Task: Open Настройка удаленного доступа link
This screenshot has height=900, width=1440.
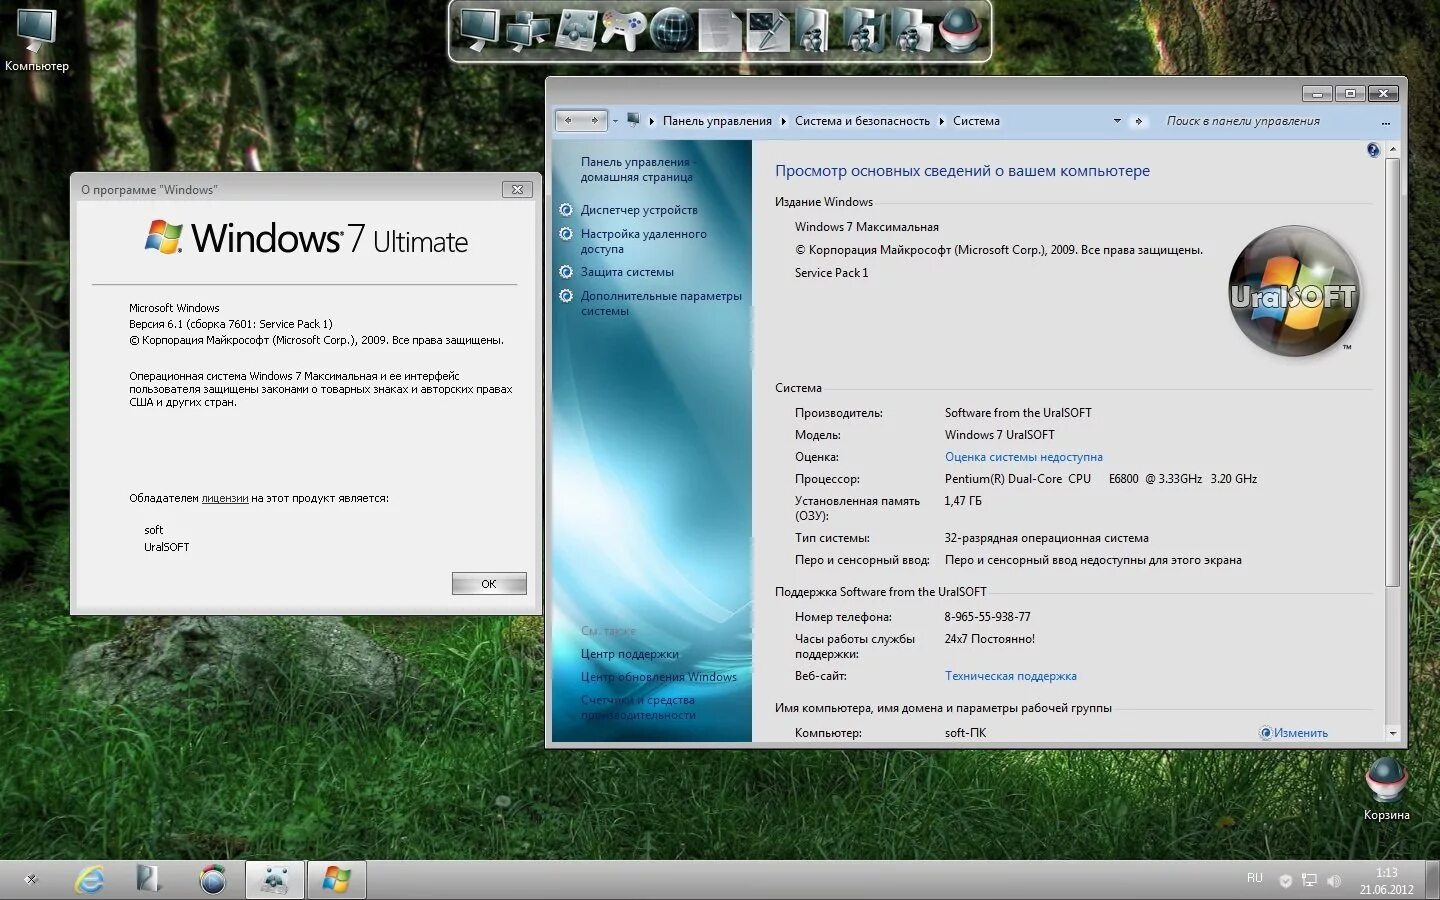Action: coord(643,241)
